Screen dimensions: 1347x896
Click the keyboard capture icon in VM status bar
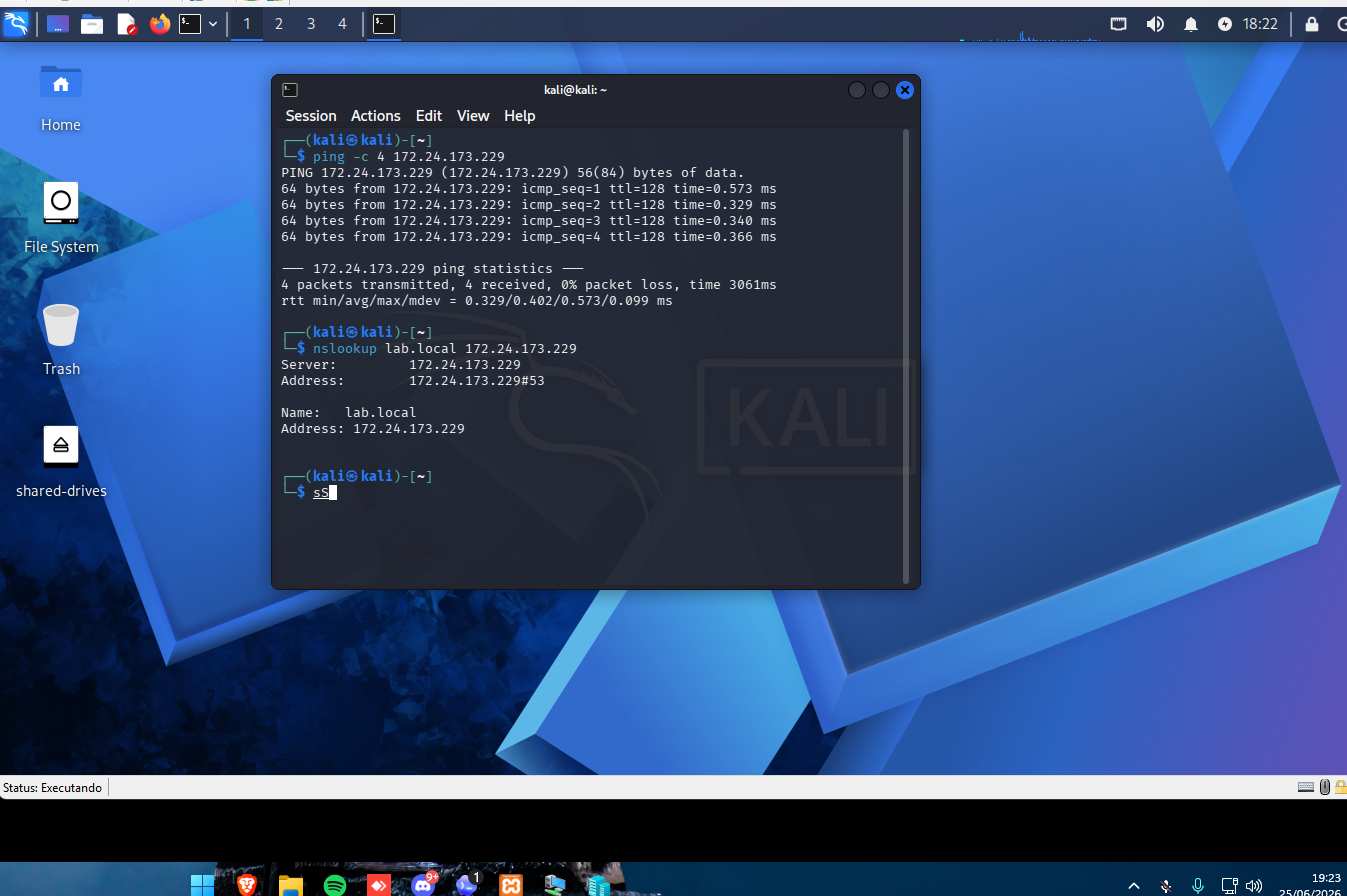(1306, 787)
